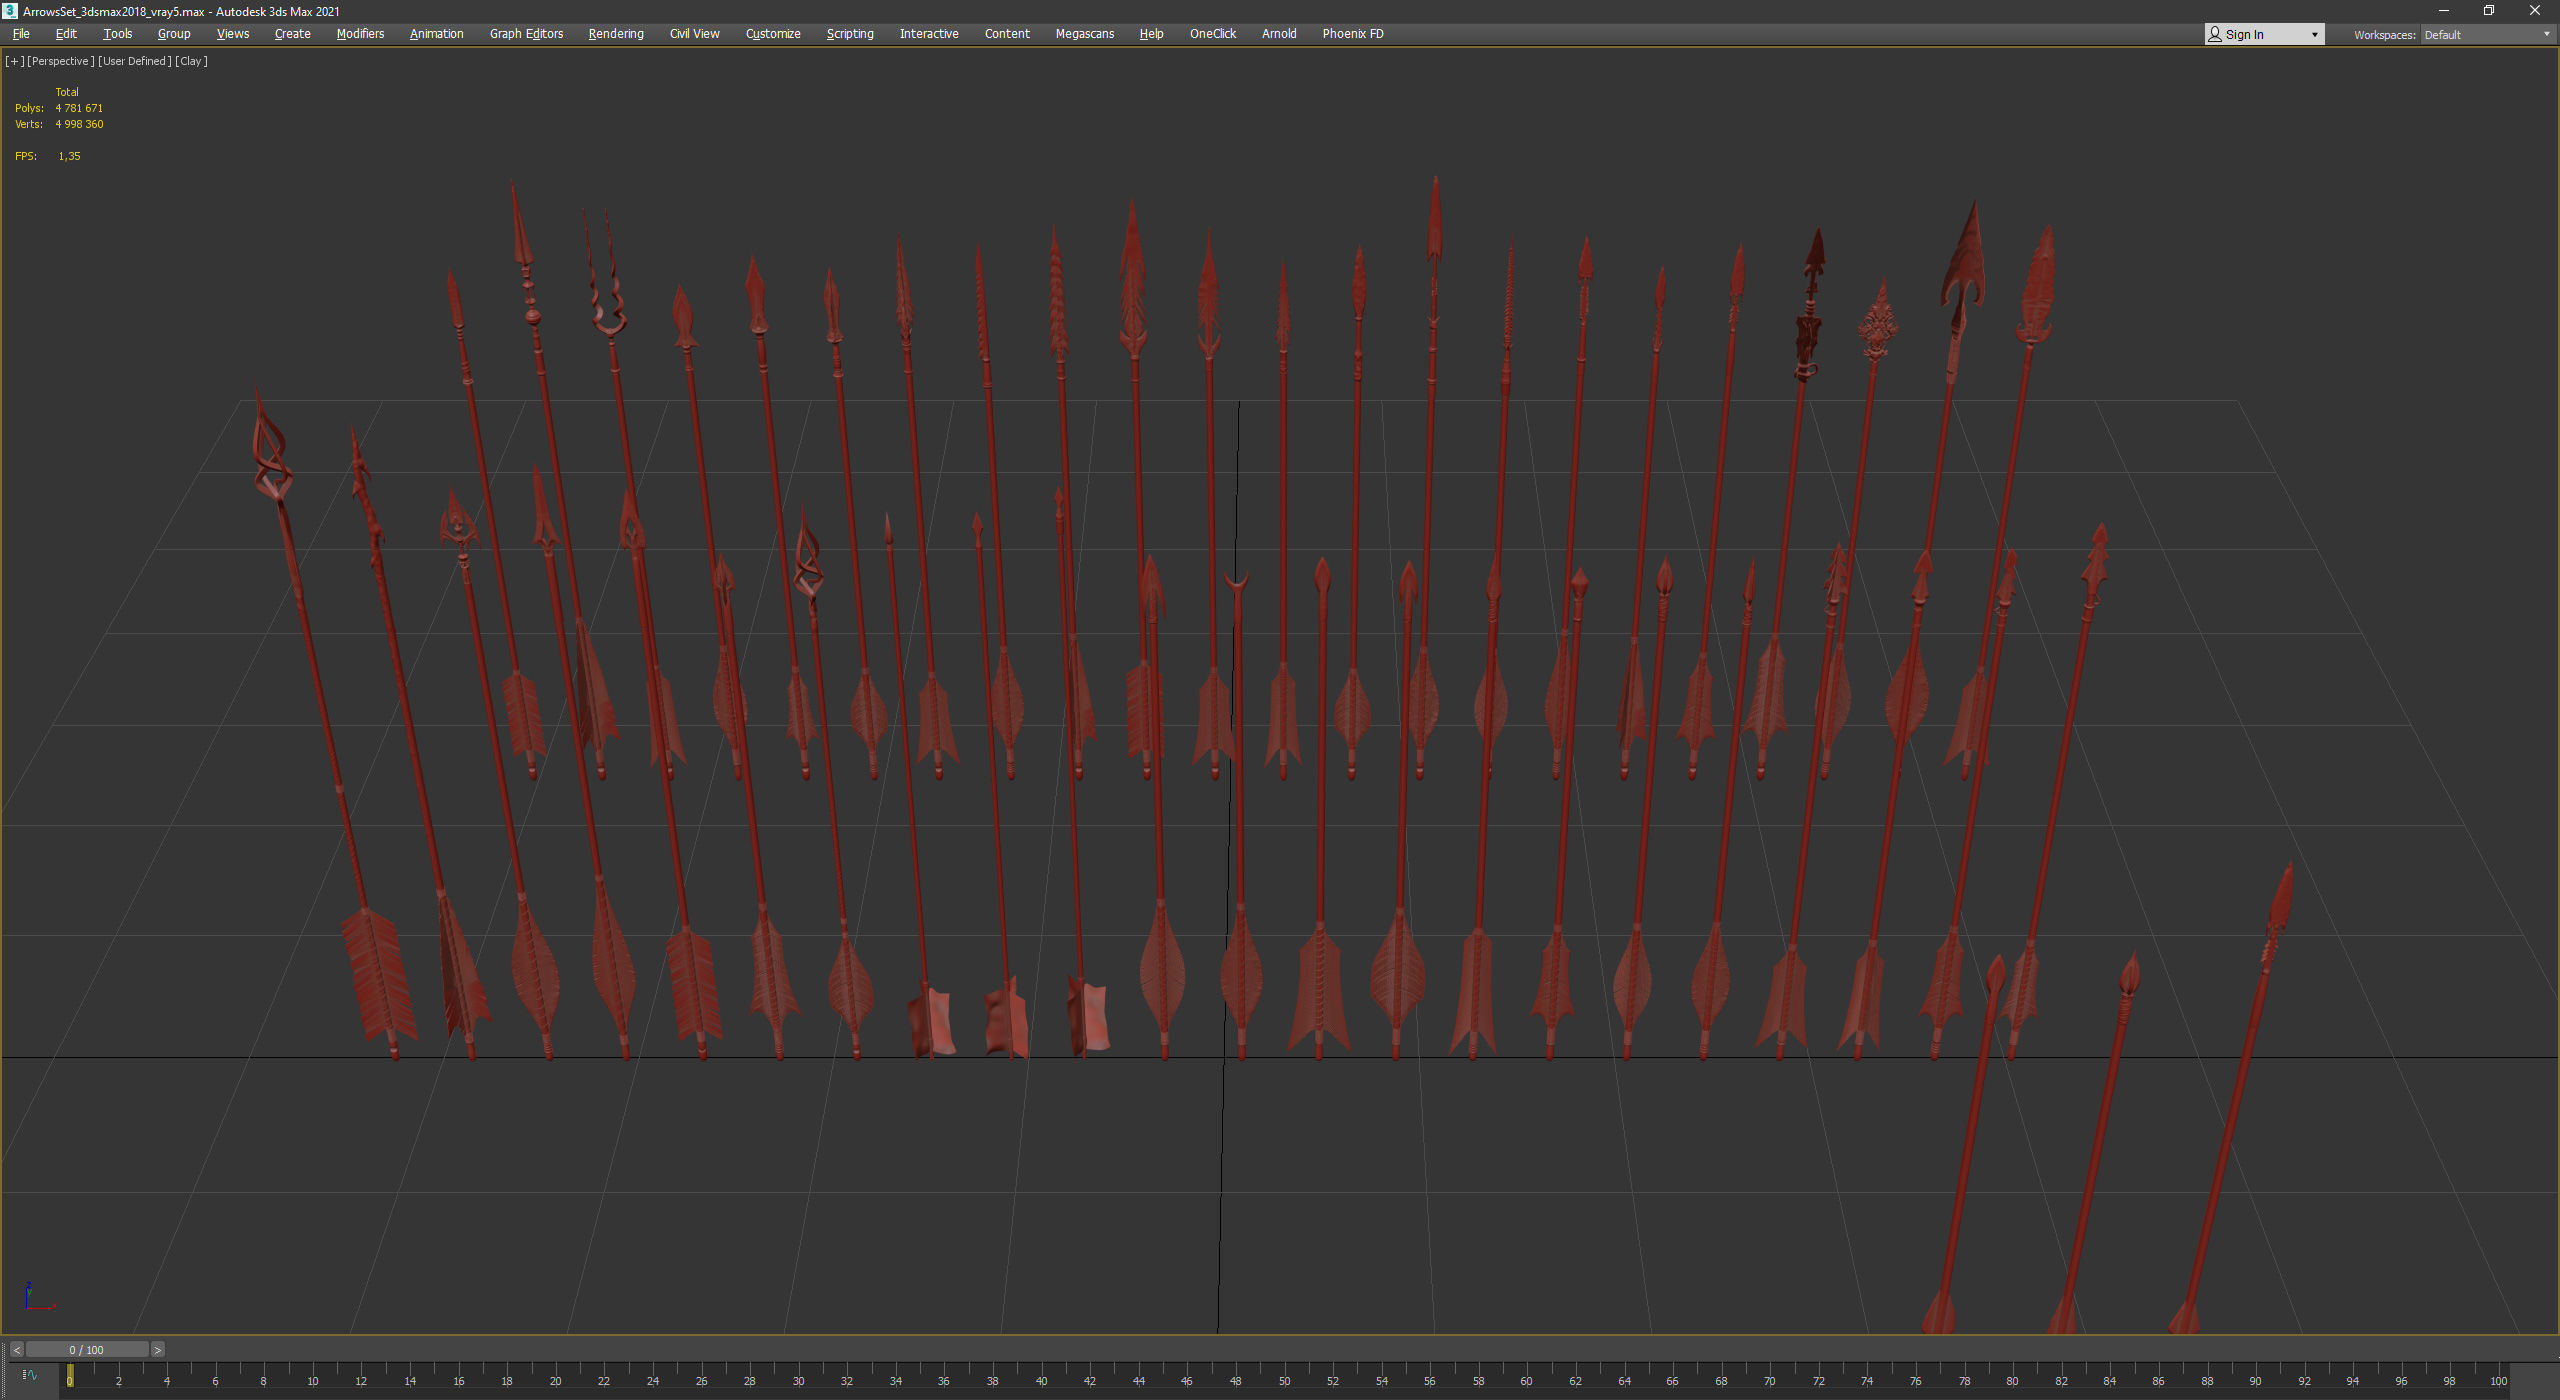Open the Modifiers menu

(360, 34)
